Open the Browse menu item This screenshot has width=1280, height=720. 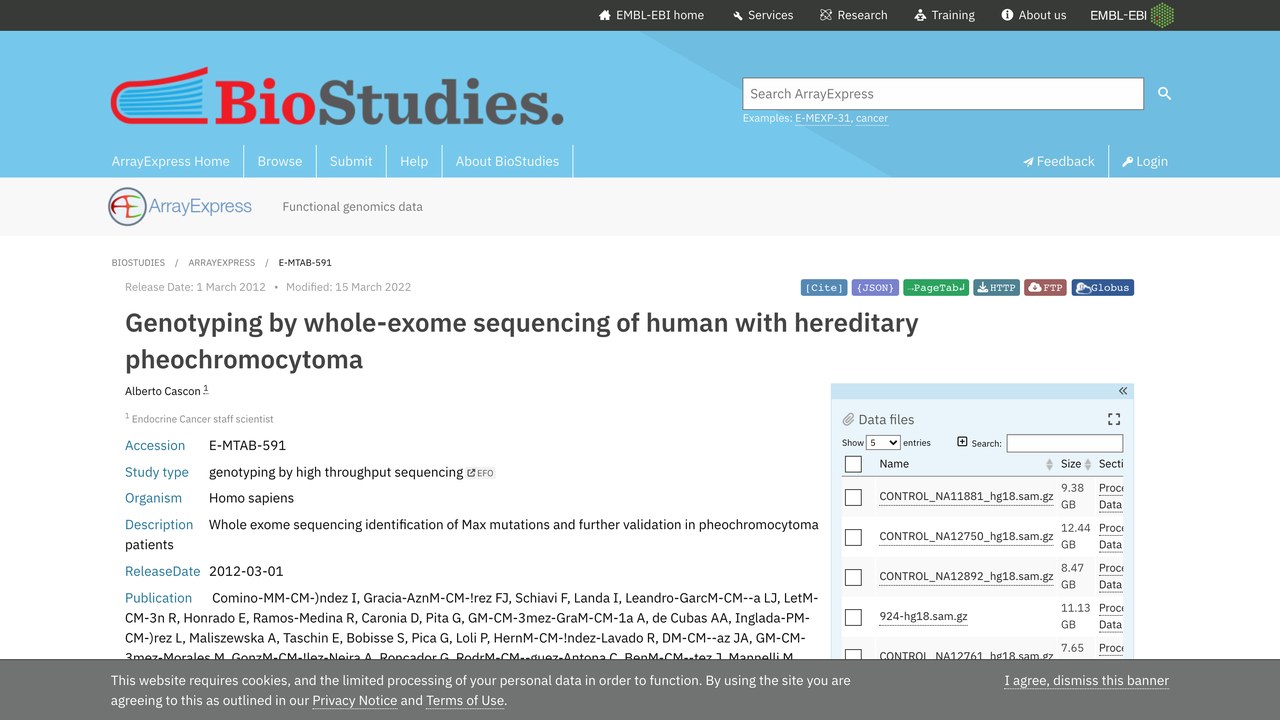coord(280,161)
